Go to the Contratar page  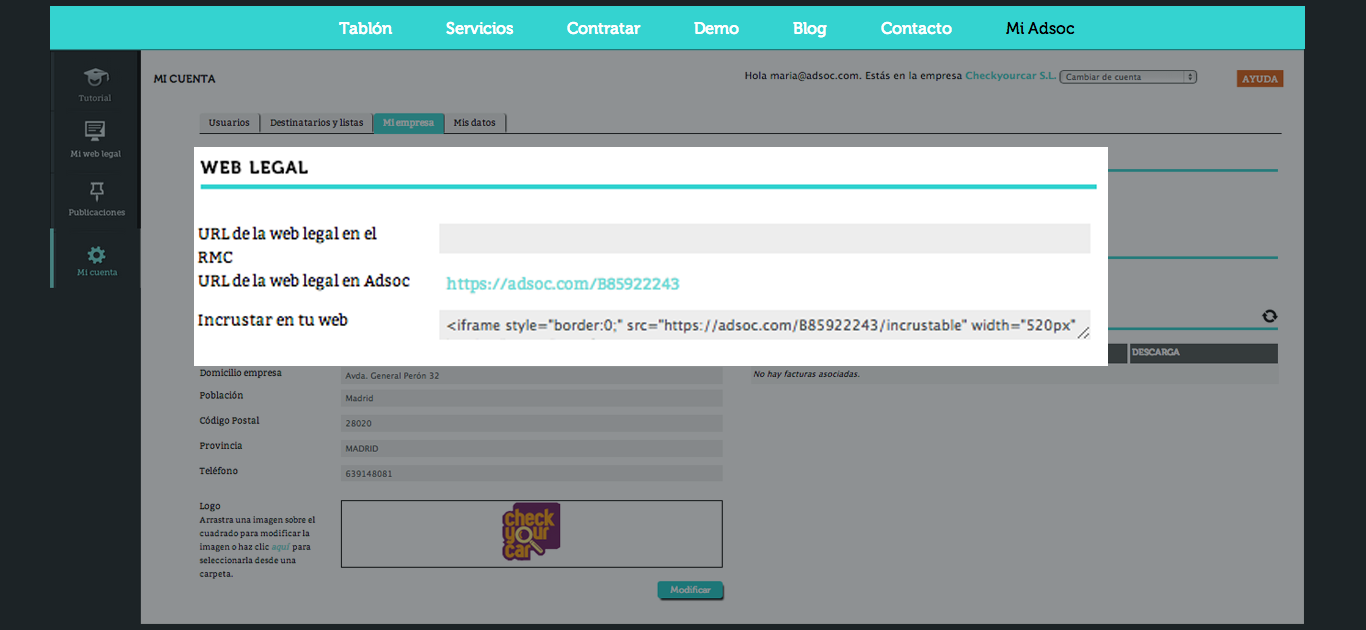pos(603,28)
